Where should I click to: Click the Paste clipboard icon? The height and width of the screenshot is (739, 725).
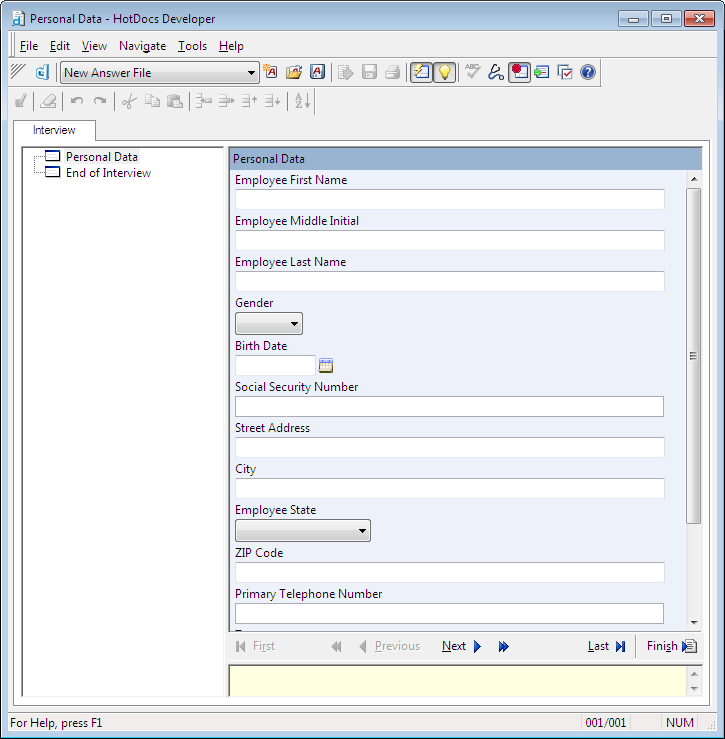coord(175,101)
